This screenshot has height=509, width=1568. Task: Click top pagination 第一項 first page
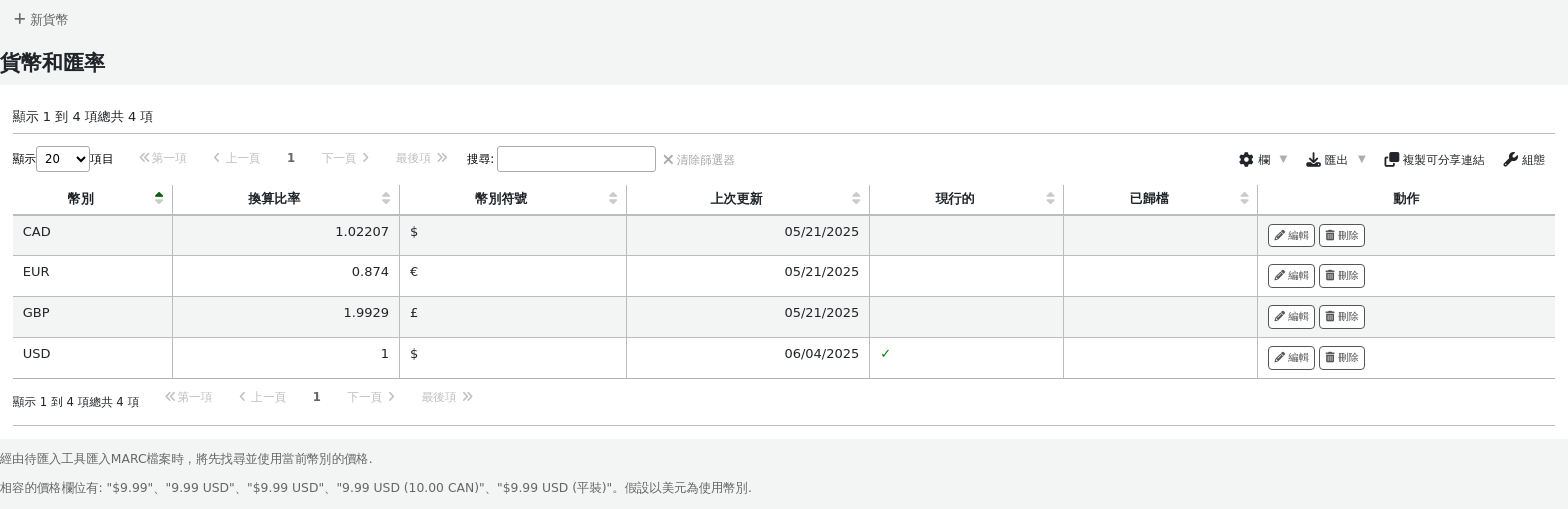163,158
